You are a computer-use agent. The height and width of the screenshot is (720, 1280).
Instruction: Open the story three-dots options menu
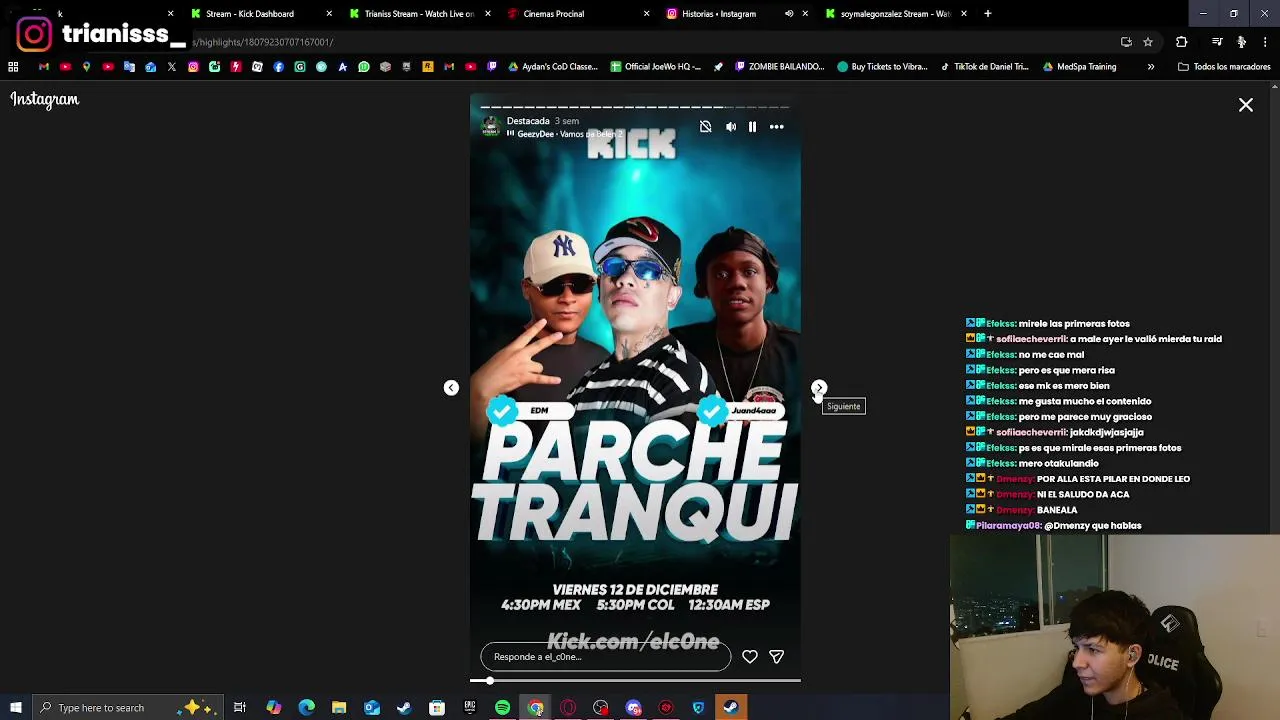coord(776,127)
